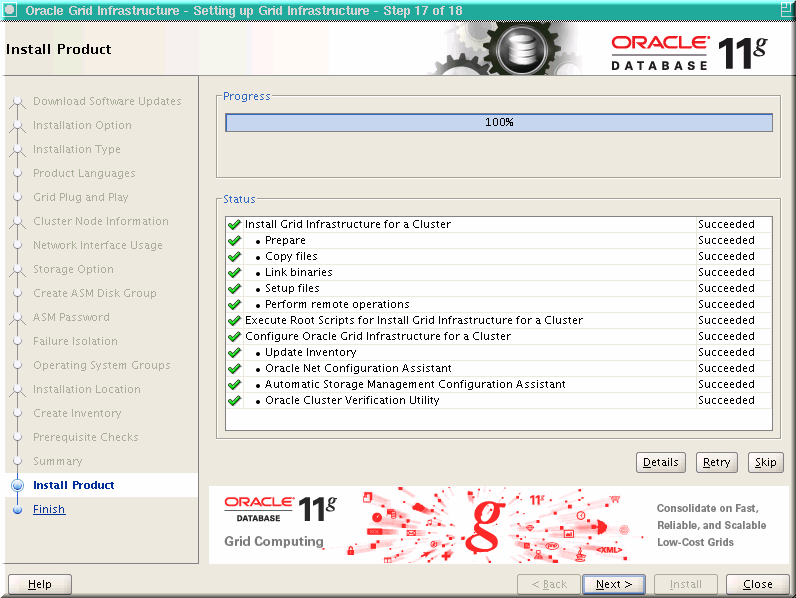Click checkmark for Update Inventory row
This screenshot has height=598, width=796.
coord(235,352)
